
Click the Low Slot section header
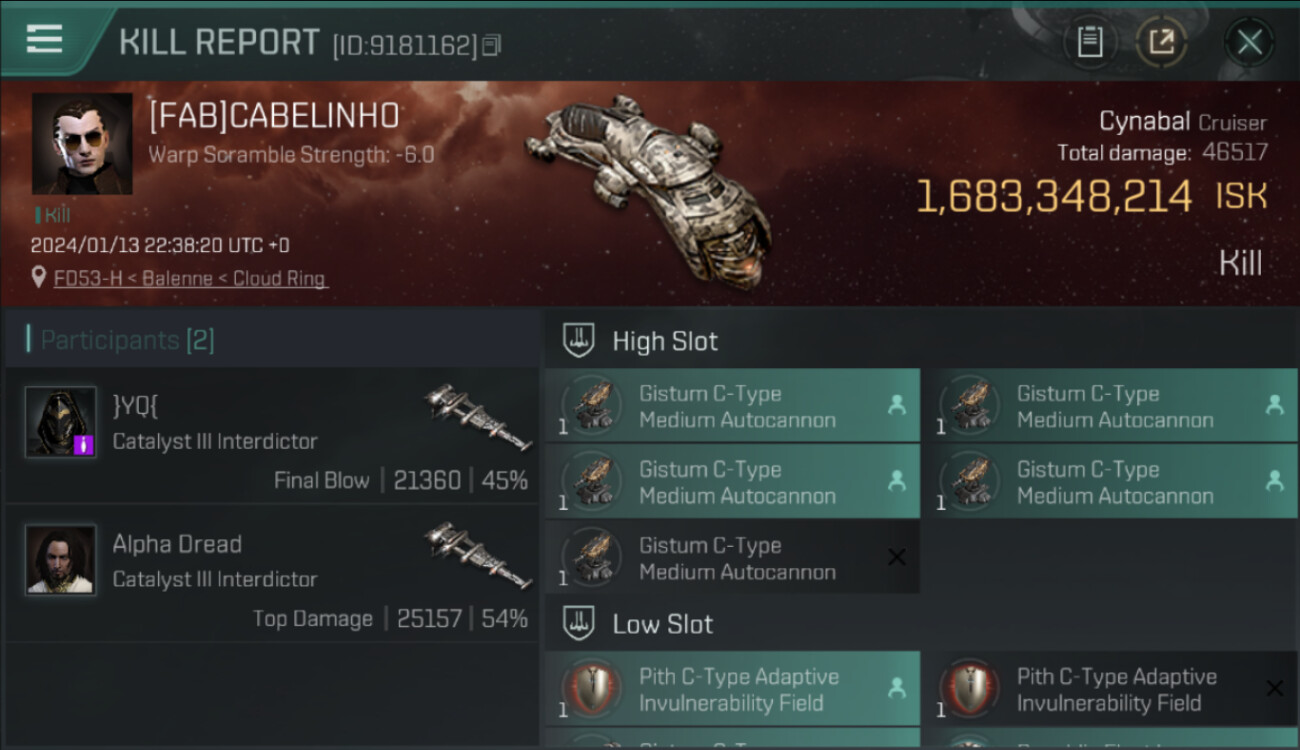coord(662,624)
